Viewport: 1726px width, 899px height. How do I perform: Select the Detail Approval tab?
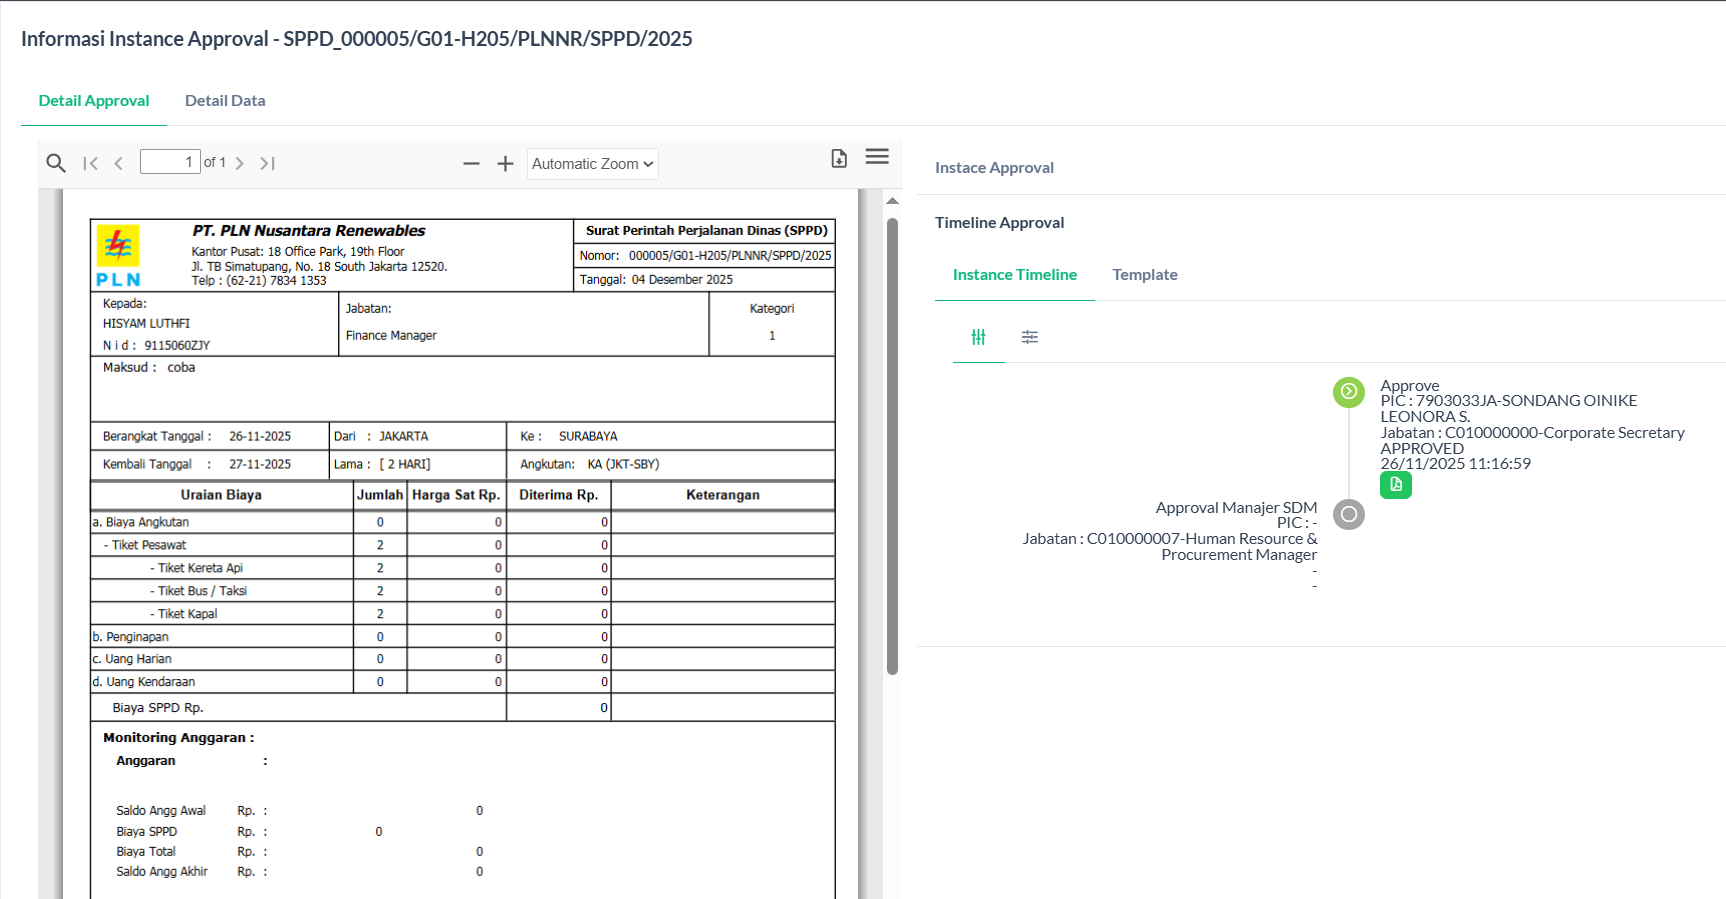point(94,101)
